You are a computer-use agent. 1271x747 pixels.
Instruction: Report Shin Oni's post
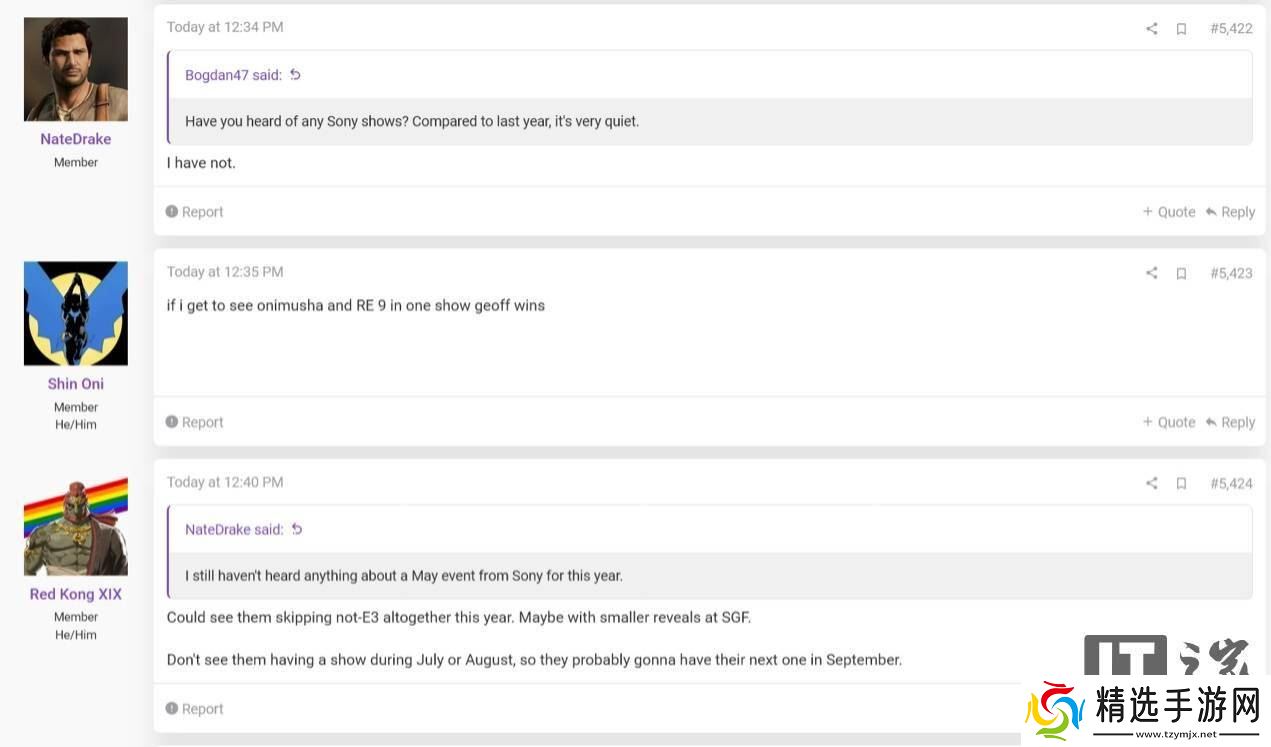[x=195, y=422]
